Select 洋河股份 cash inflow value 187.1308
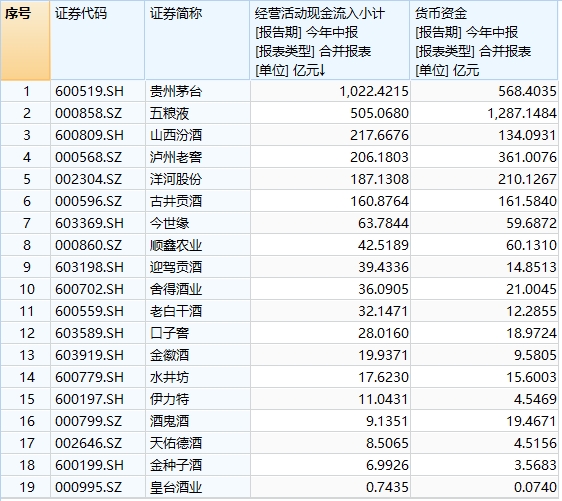The height and width of the screenshot is (501, 562). pyautogui.click(x=379, y=179)
